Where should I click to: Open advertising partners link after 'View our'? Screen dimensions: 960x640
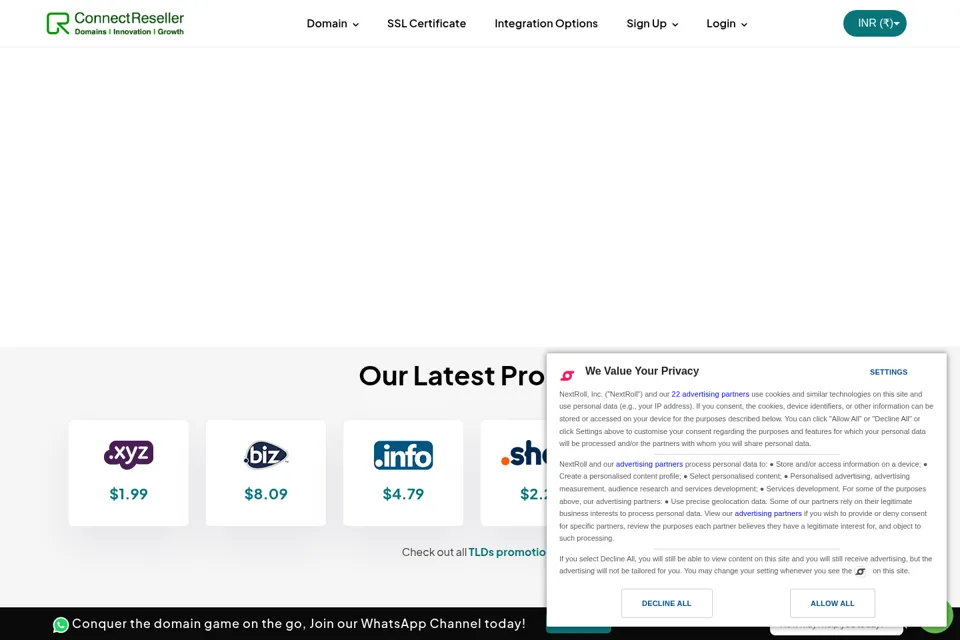(x=768, y=513)
